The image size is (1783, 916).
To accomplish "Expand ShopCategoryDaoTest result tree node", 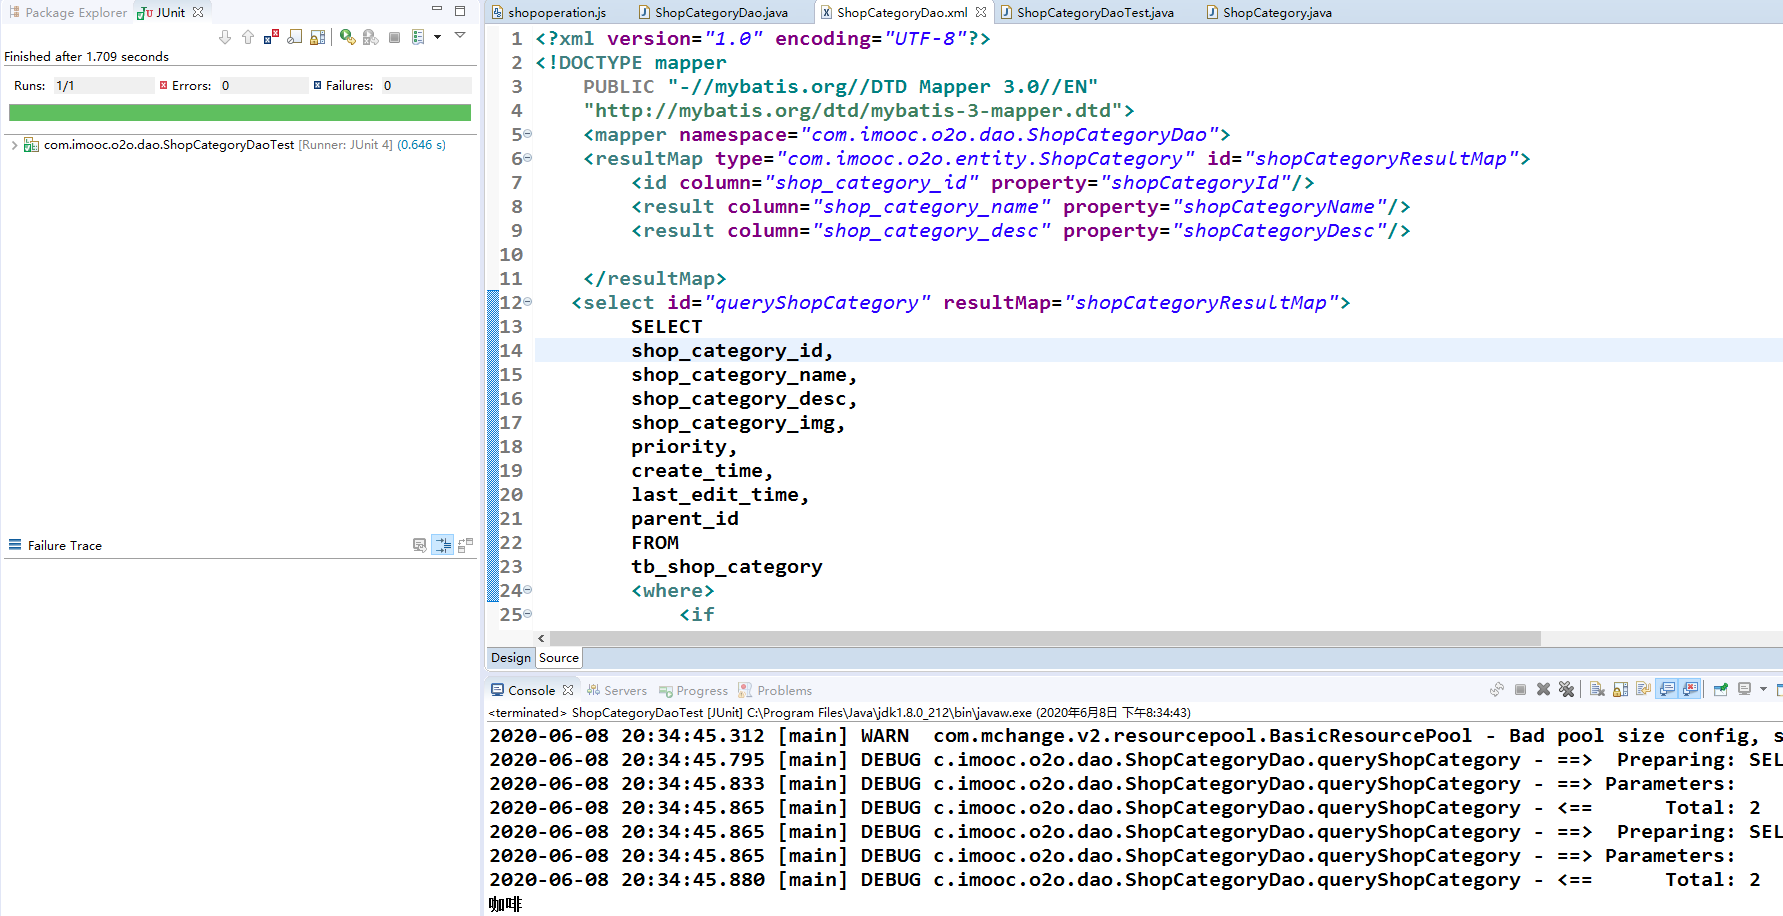I will [14, 145].
